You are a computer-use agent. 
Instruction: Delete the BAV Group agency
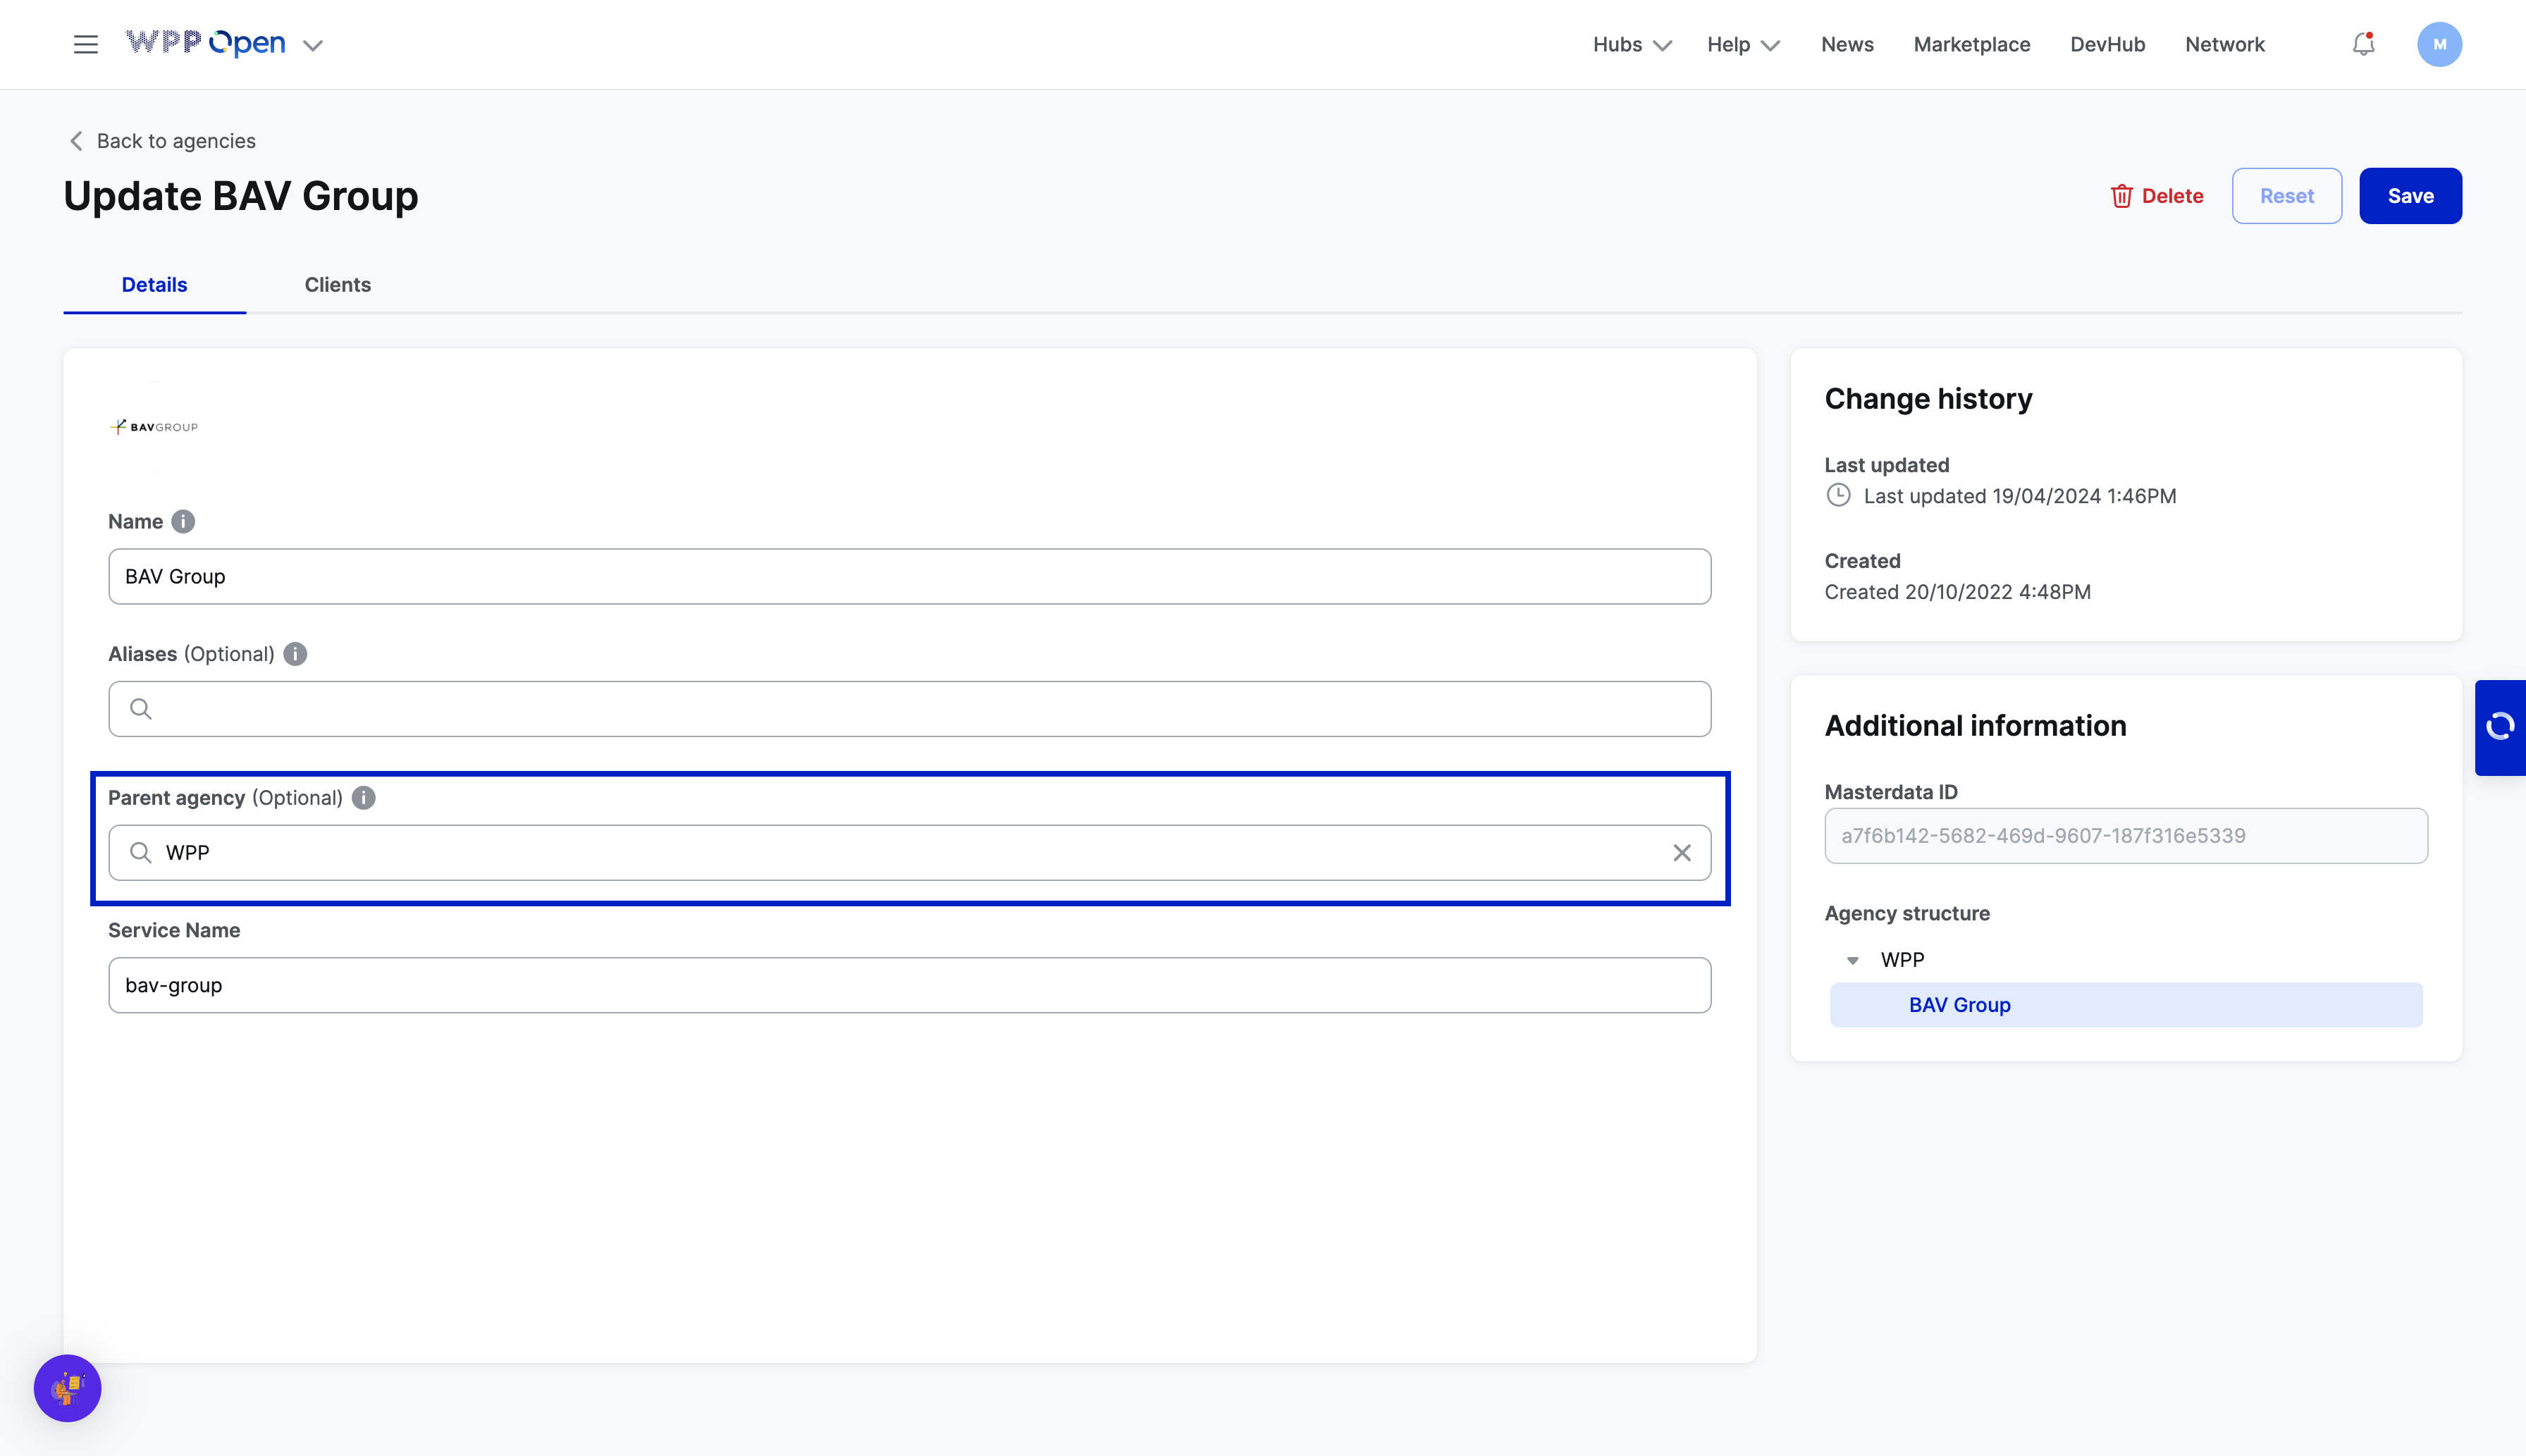tap(2157, 196)
